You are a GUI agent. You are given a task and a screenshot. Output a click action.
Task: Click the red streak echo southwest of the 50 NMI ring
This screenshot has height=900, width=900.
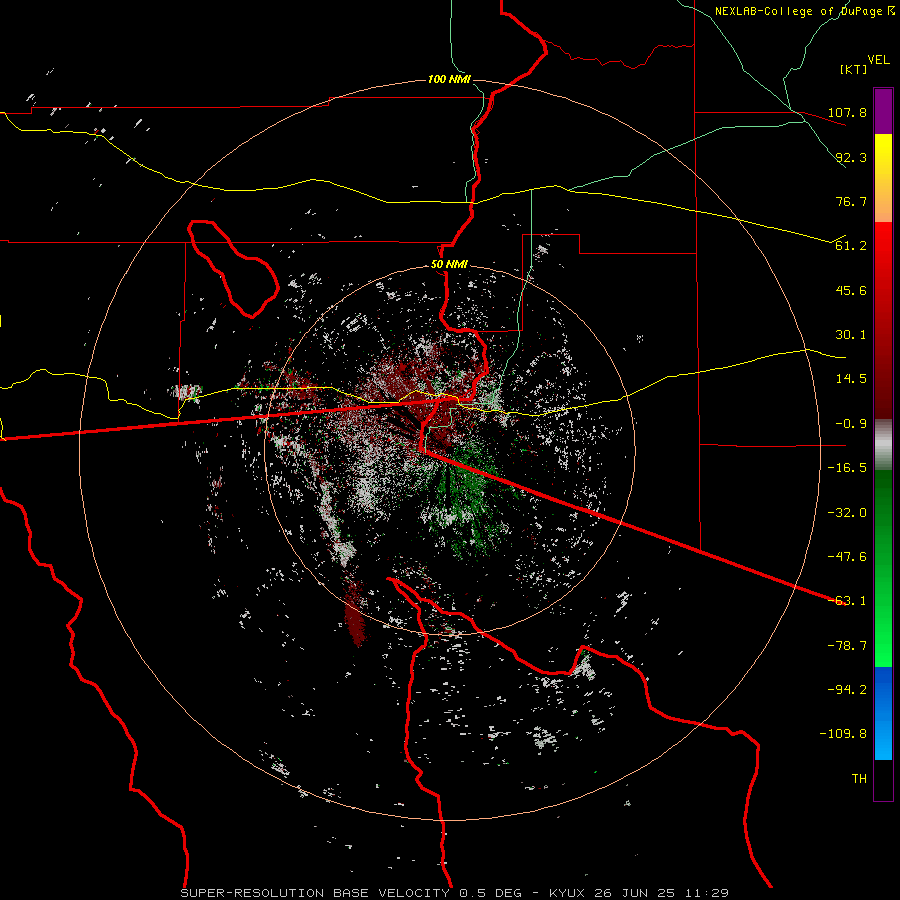pyautogui.click(x=356, y=623)
